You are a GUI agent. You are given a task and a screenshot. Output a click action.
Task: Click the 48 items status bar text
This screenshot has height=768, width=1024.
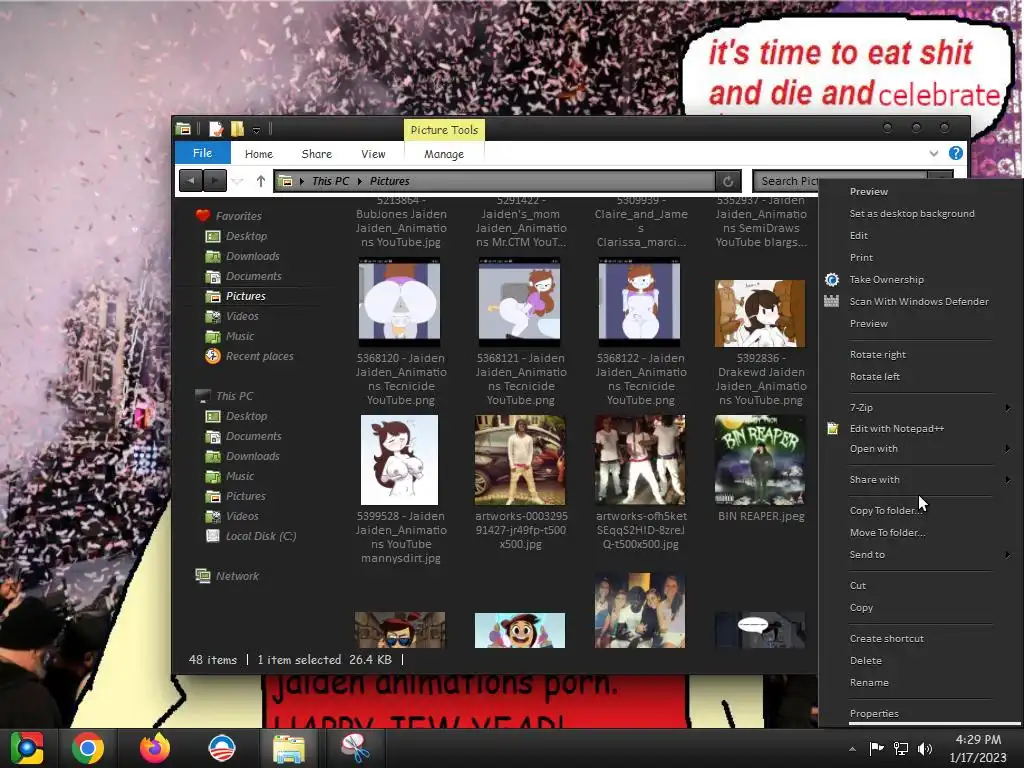[x=213, y=660]
